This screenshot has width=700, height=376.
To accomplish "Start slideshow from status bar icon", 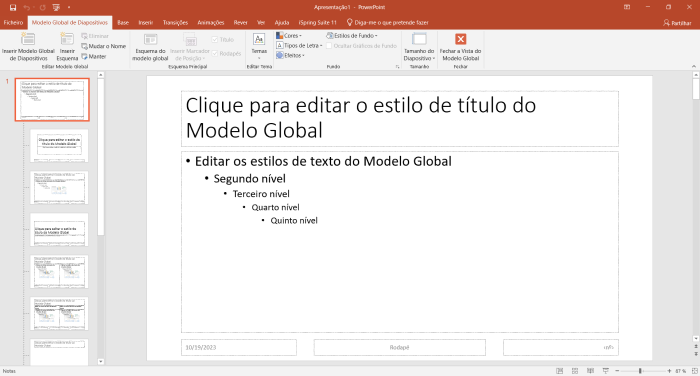I will pos(606,371).
